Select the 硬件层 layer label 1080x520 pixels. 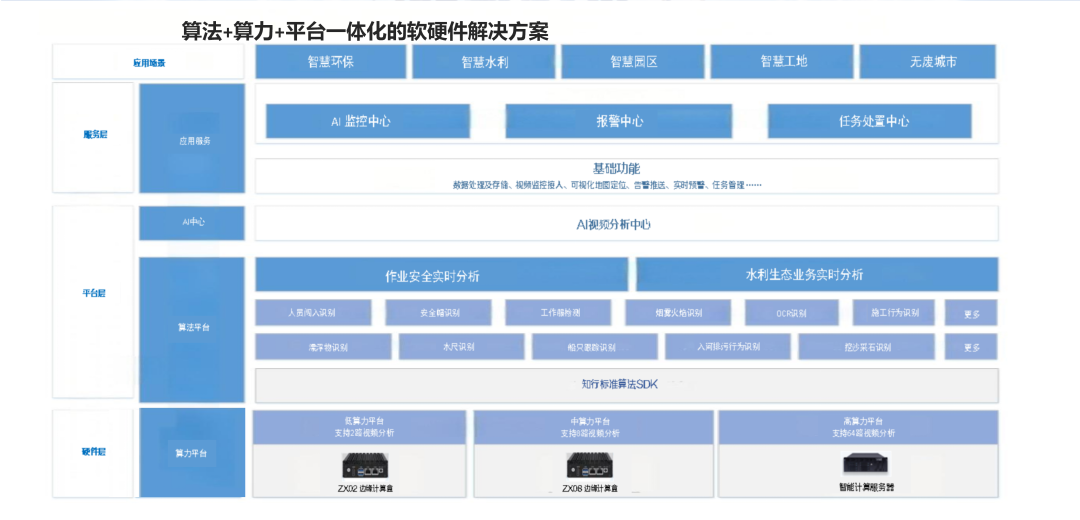tap(93, 453)
